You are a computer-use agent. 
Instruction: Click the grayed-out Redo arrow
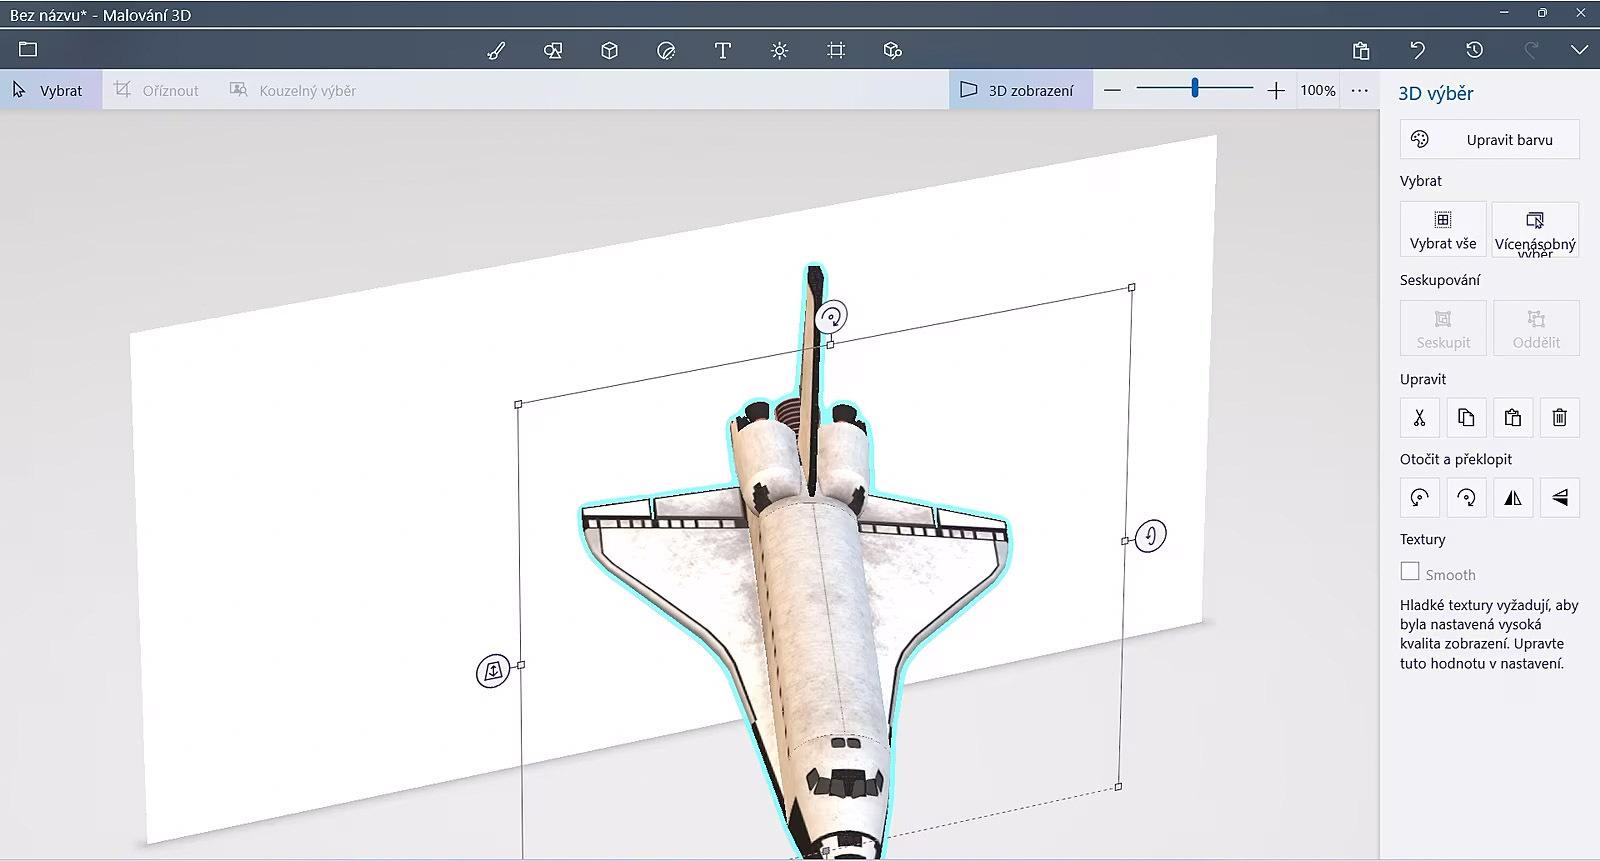click(x=1530, y=50)
